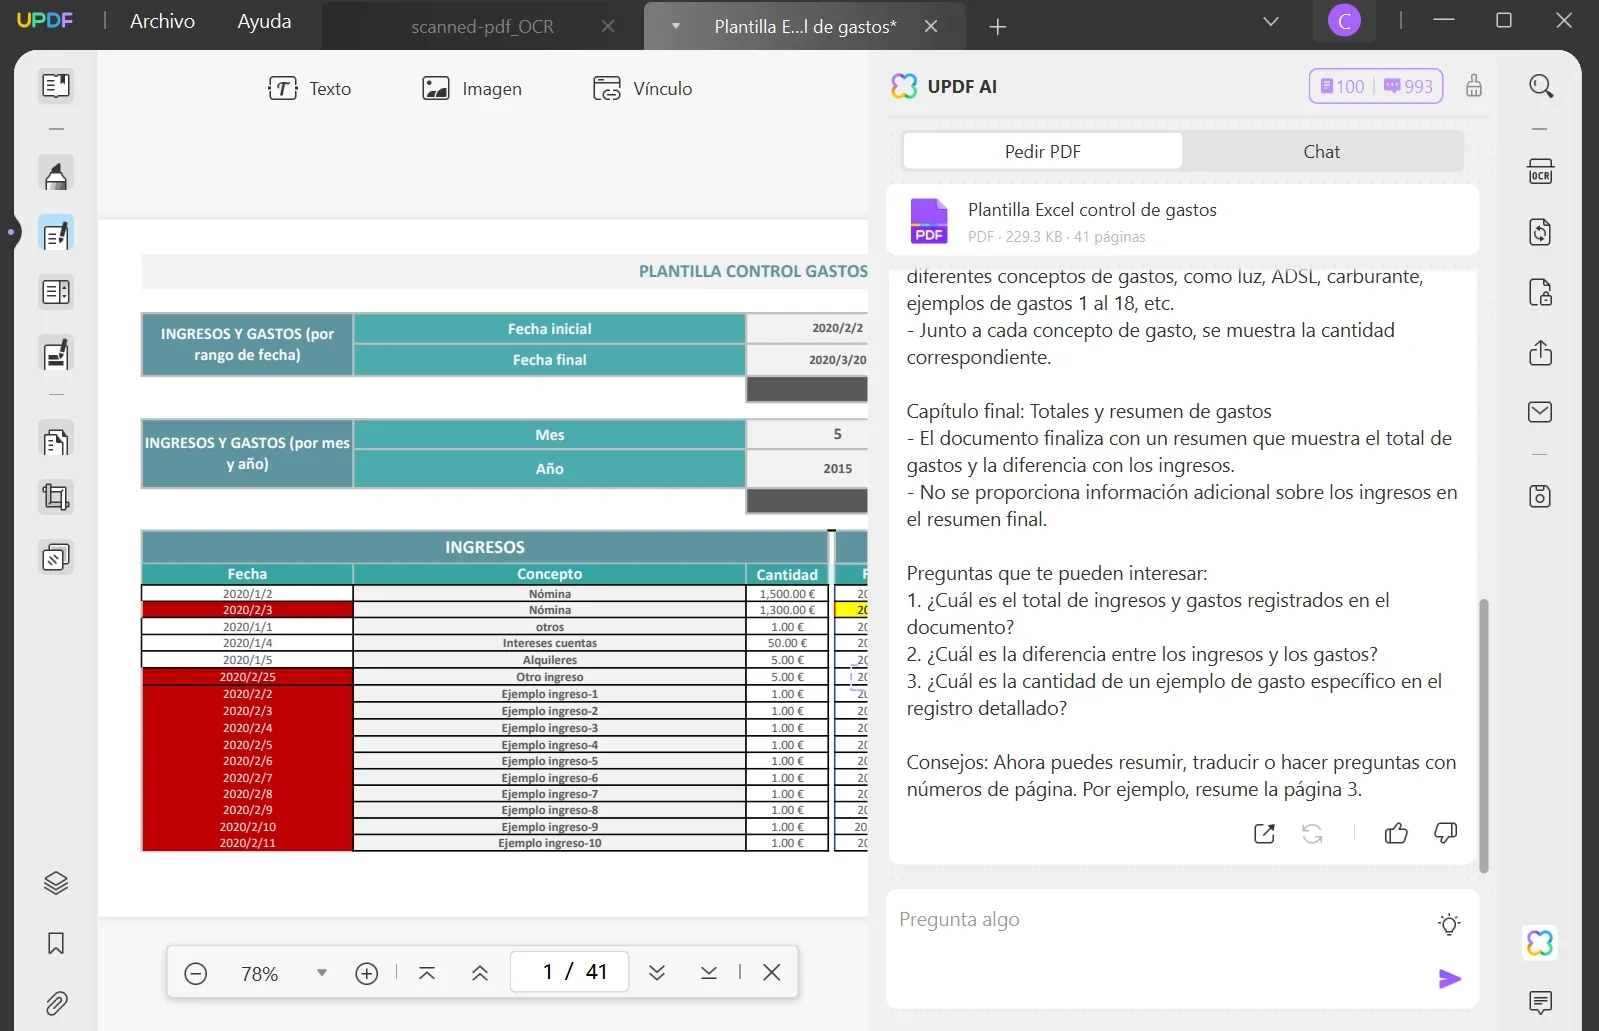Open the comments panel icon at bottom right
1599x1031 pixels.
click(1541, 1002)
